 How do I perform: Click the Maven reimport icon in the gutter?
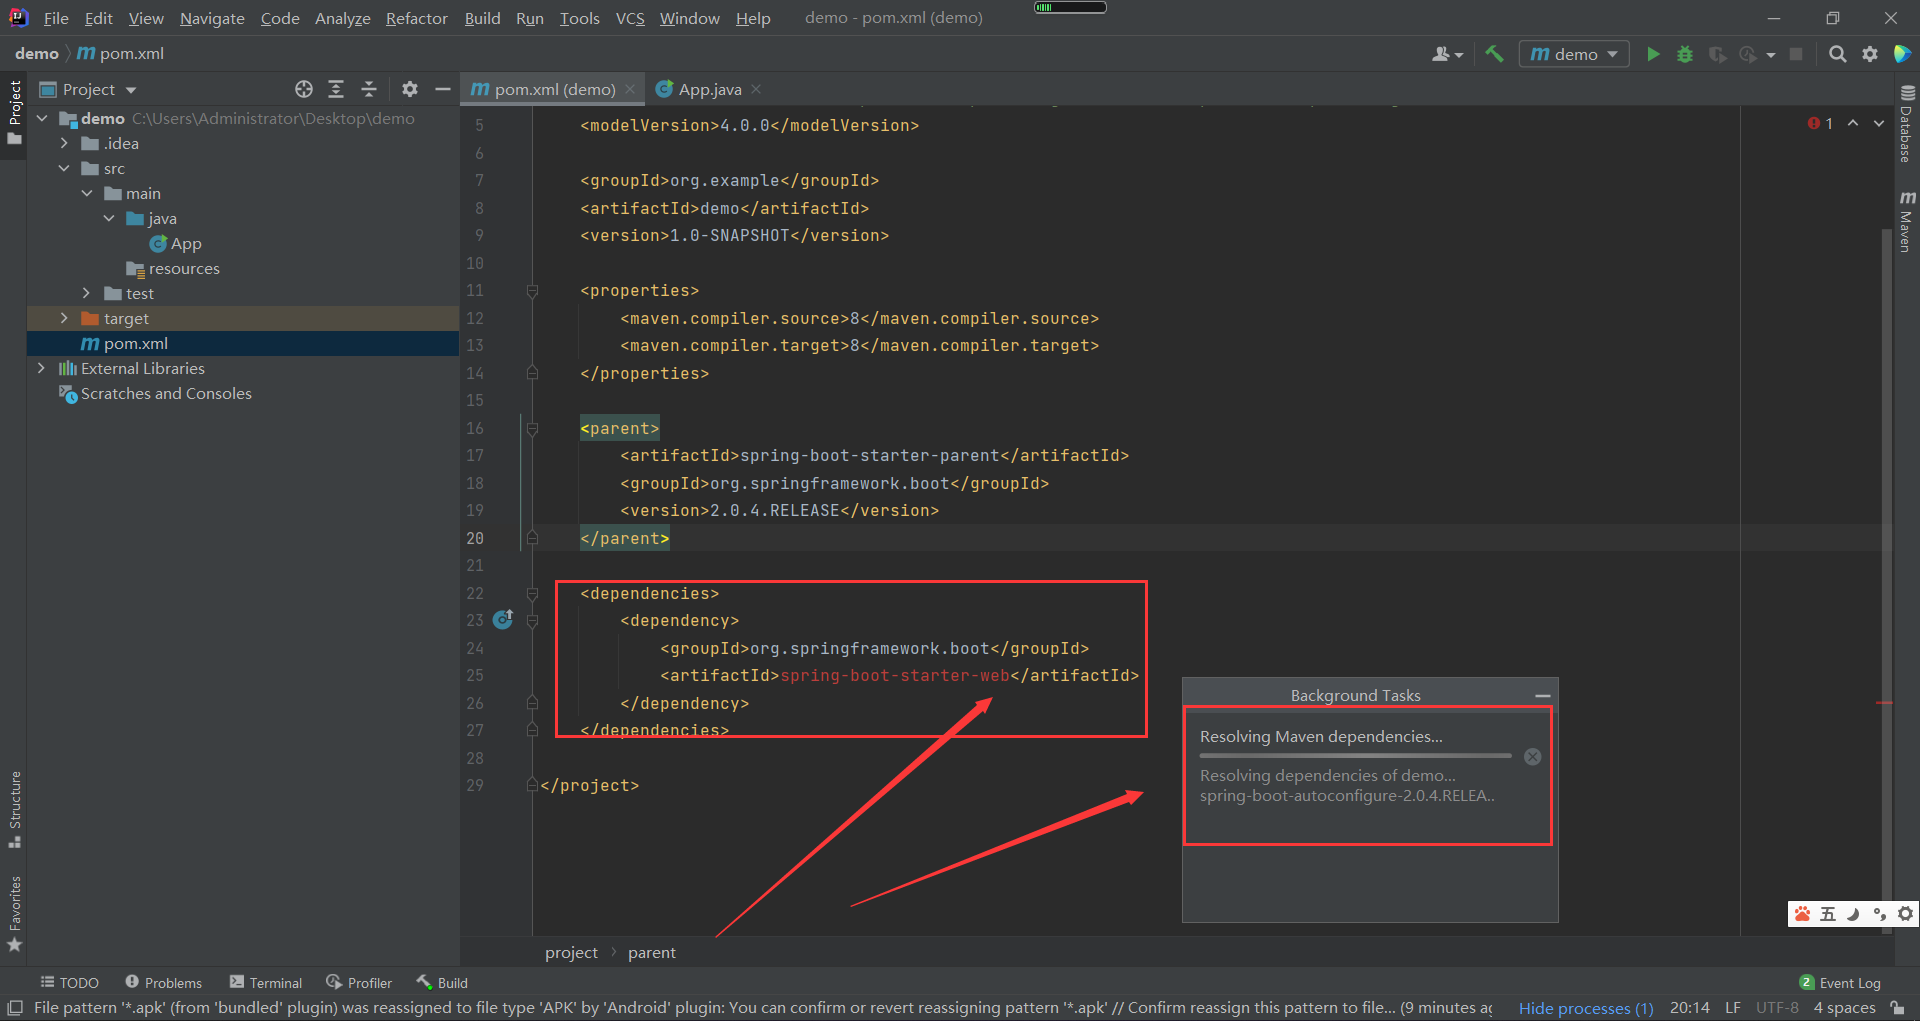(x=503, y=620)
